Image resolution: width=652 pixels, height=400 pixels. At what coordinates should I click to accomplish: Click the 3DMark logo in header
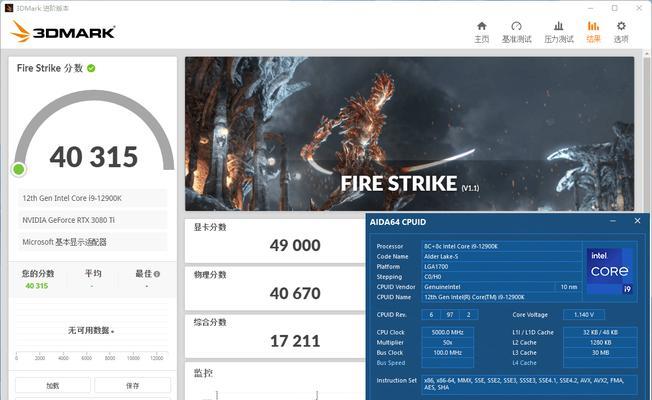pos(62,32)
